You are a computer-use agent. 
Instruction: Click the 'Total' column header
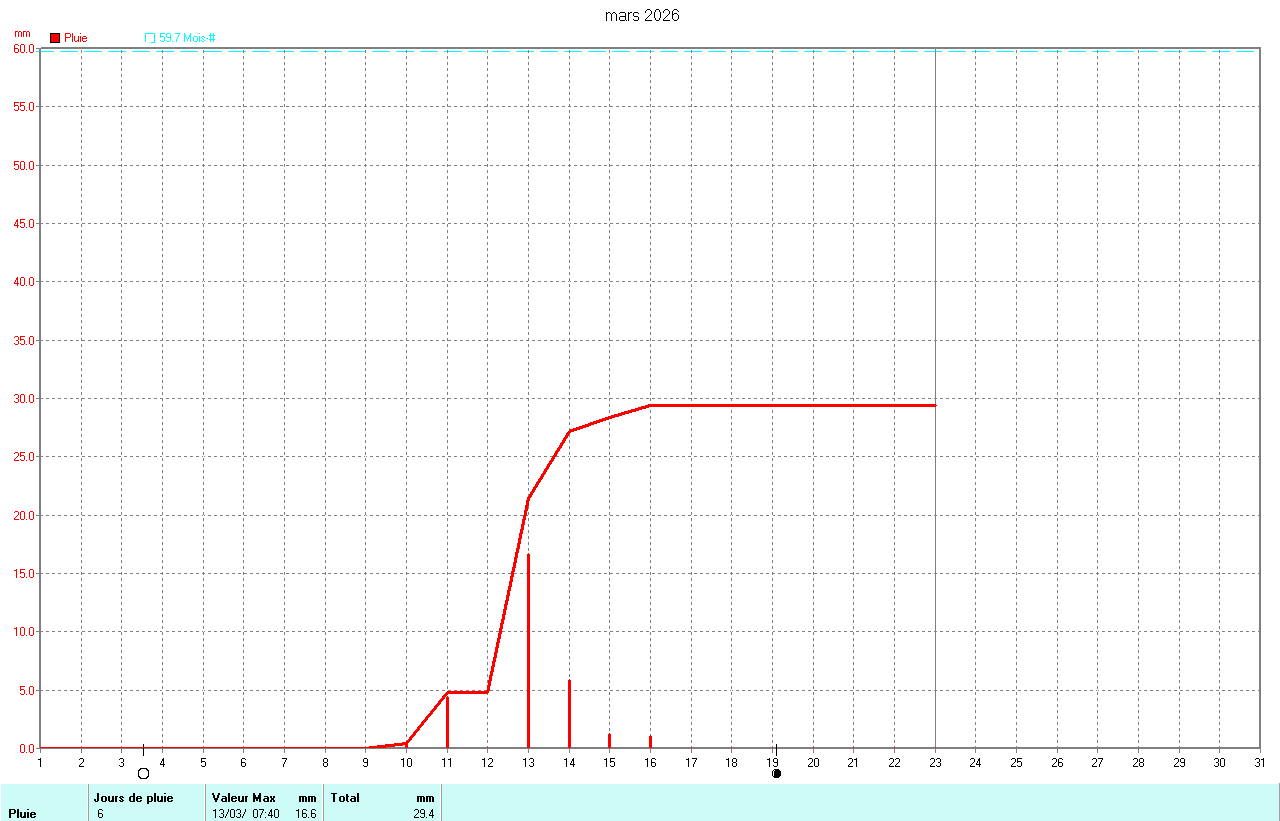[x=345, y=798]
